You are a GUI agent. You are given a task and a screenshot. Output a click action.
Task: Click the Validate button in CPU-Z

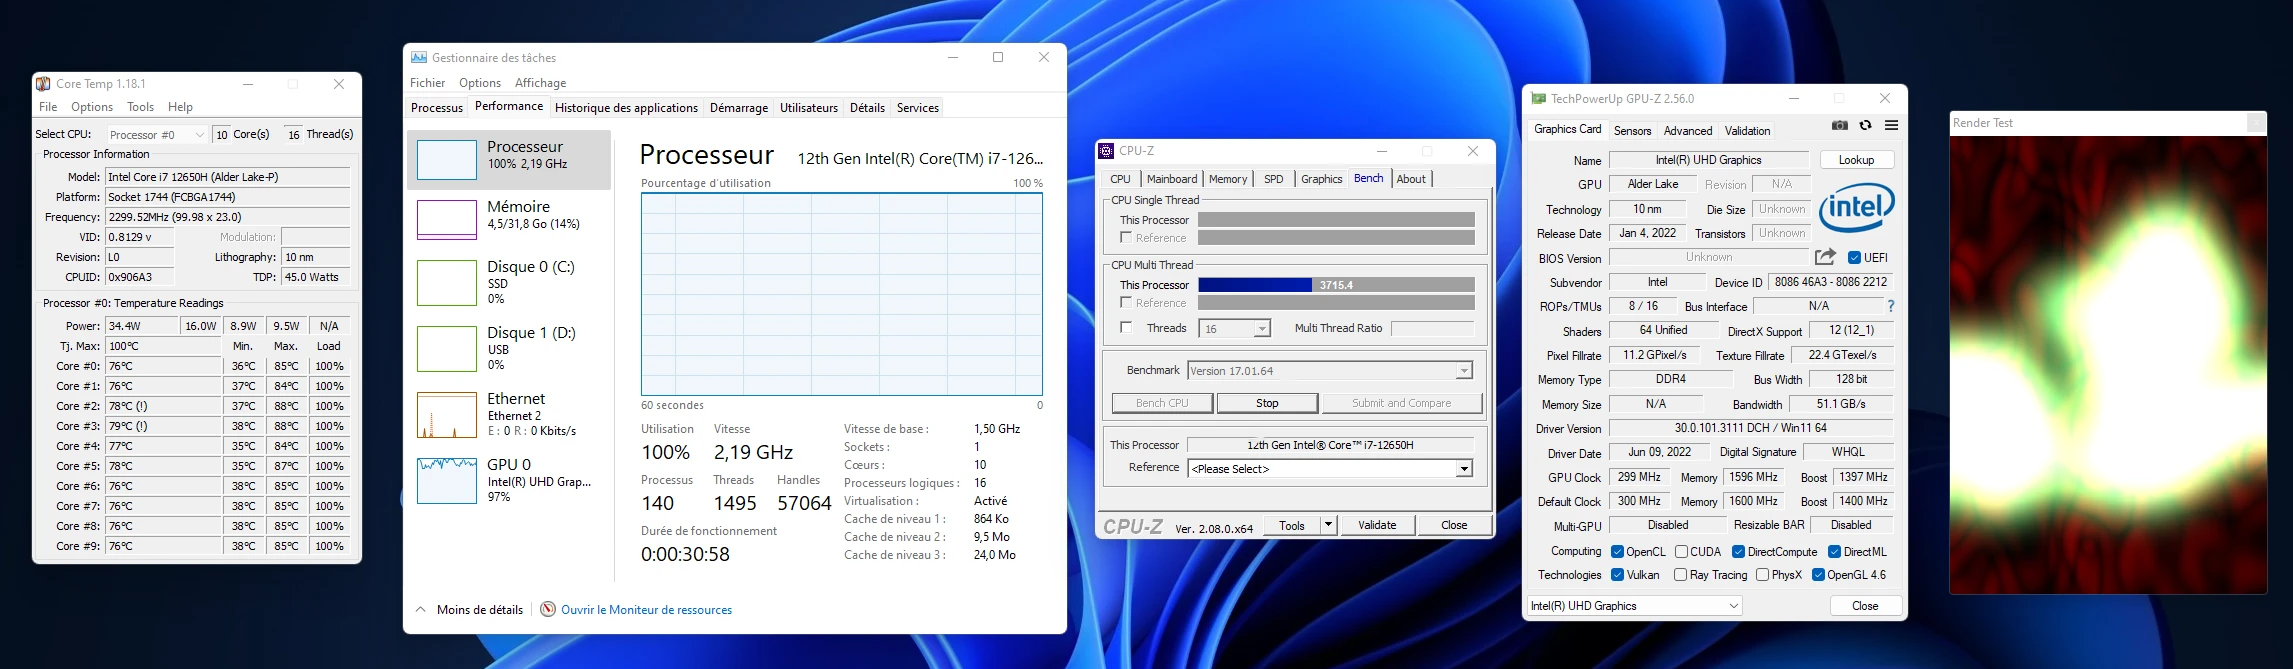click(x=1377, y=525)
